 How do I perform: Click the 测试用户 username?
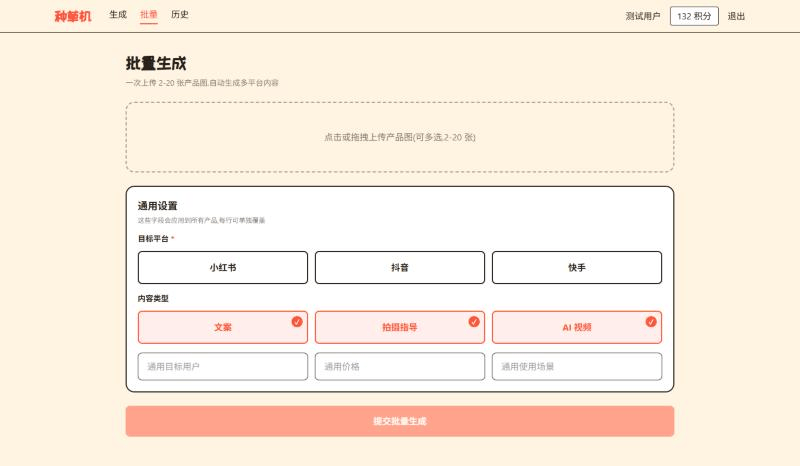tap(643, 16)
